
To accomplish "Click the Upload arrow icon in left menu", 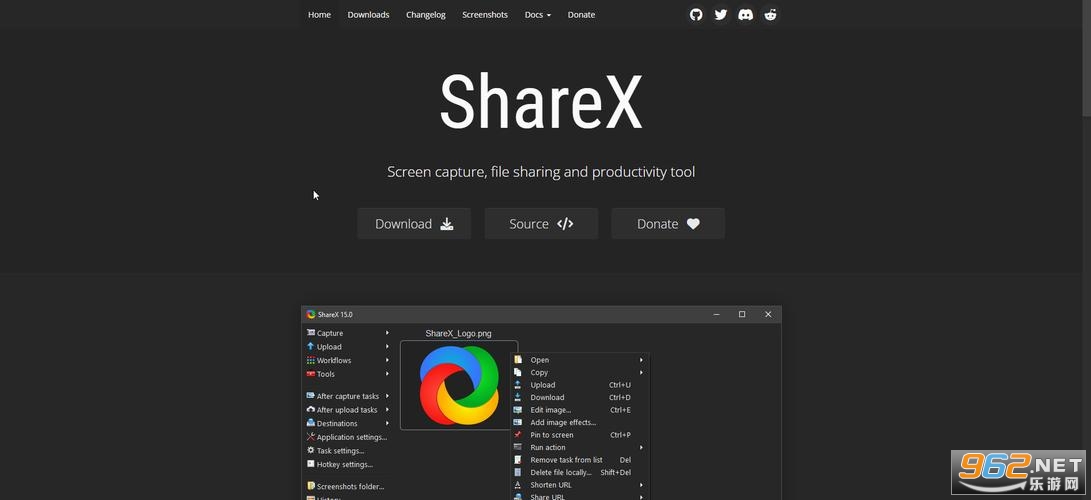I will tap(311, 346).
